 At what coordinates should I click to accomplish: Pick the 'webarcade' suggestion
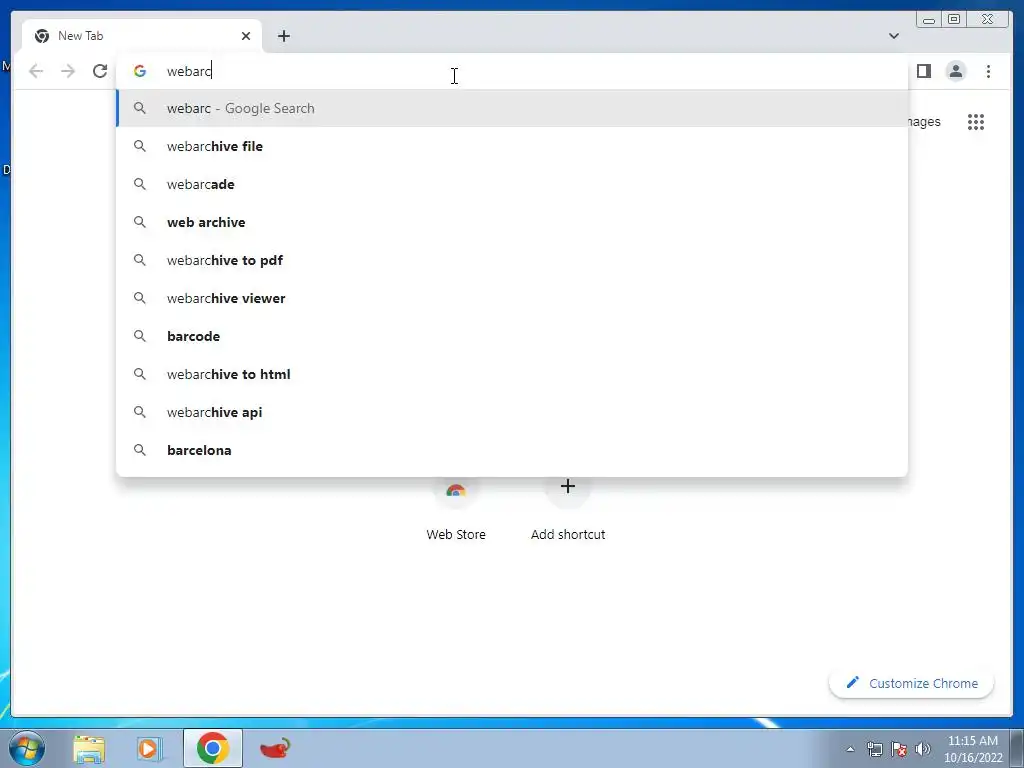tap(513, 184)
